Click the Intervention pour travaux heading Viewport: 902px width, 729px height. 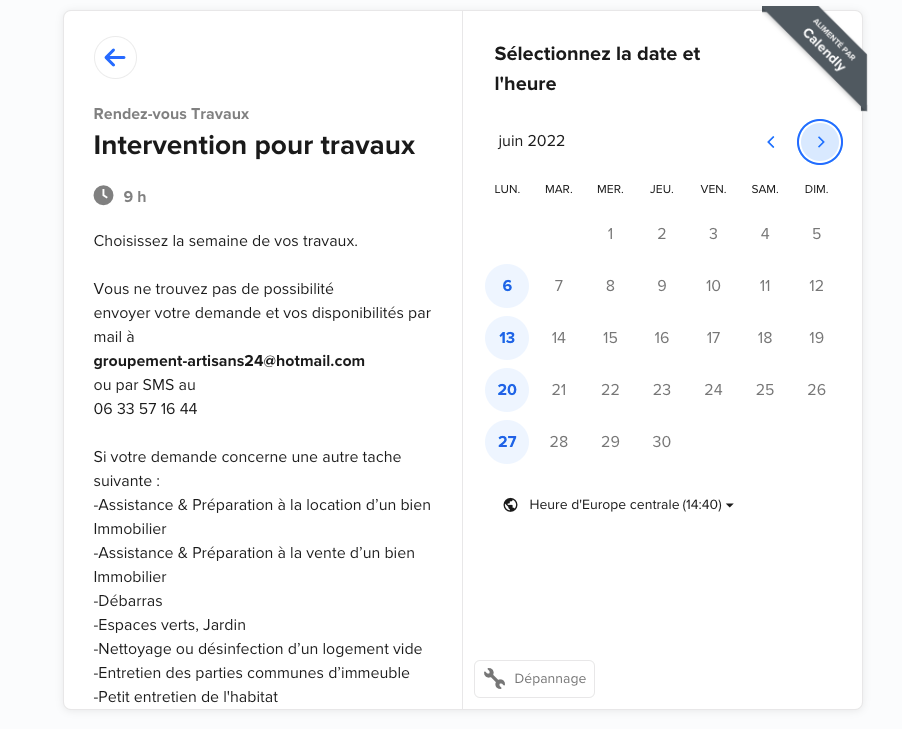(254, 145)
